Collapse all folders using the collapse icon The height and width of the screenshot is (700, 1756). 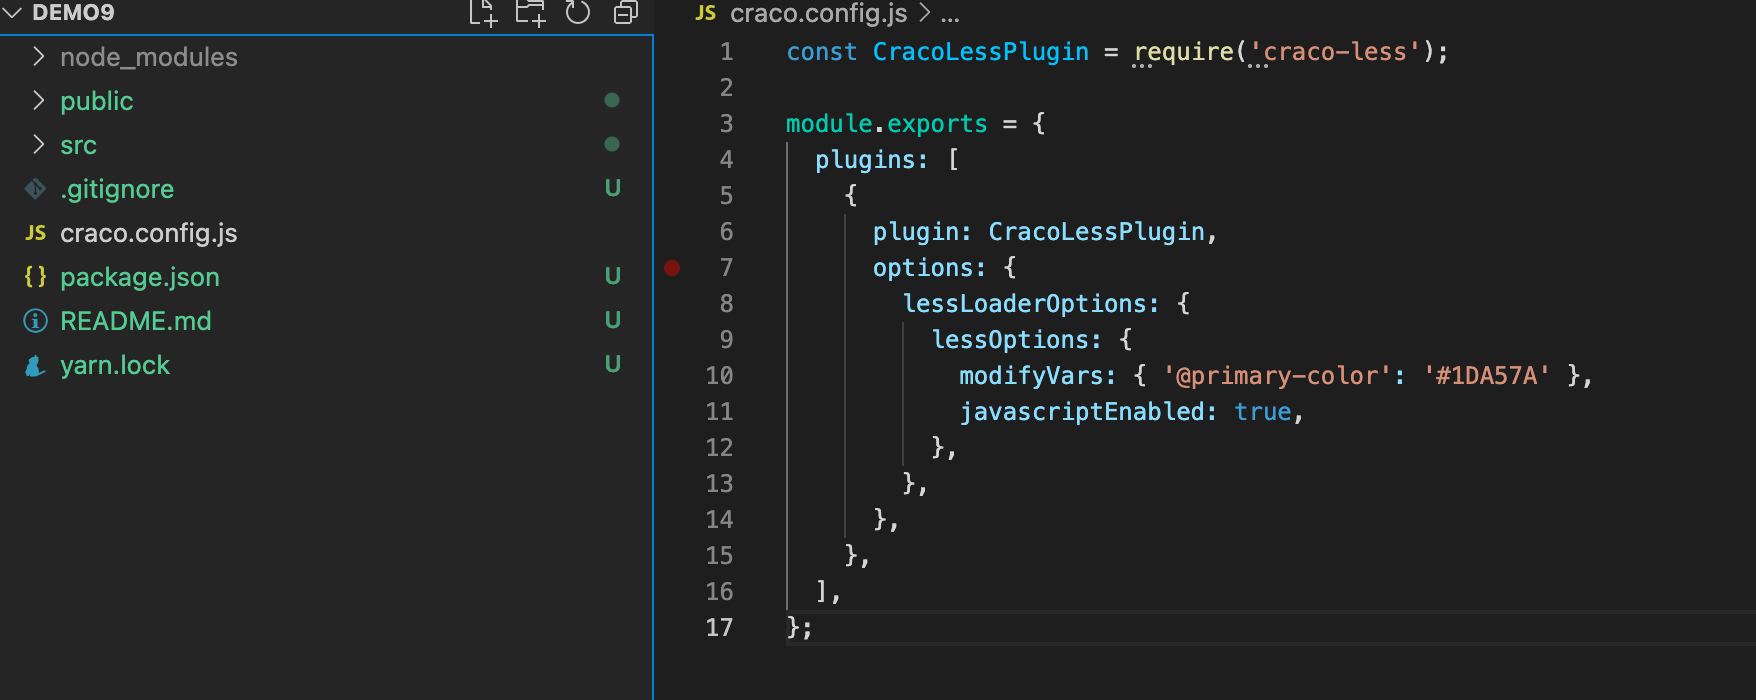(626, 13)
